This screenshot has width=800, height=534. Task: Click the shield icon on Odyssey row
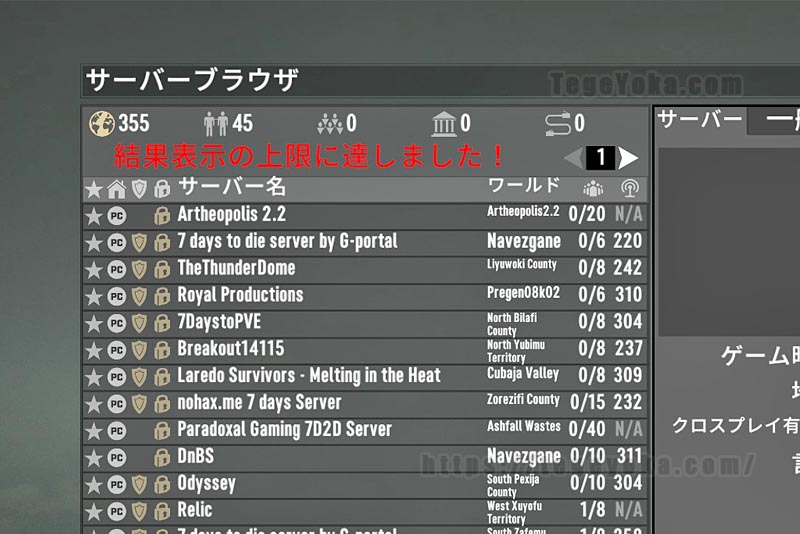pos(139,485)
